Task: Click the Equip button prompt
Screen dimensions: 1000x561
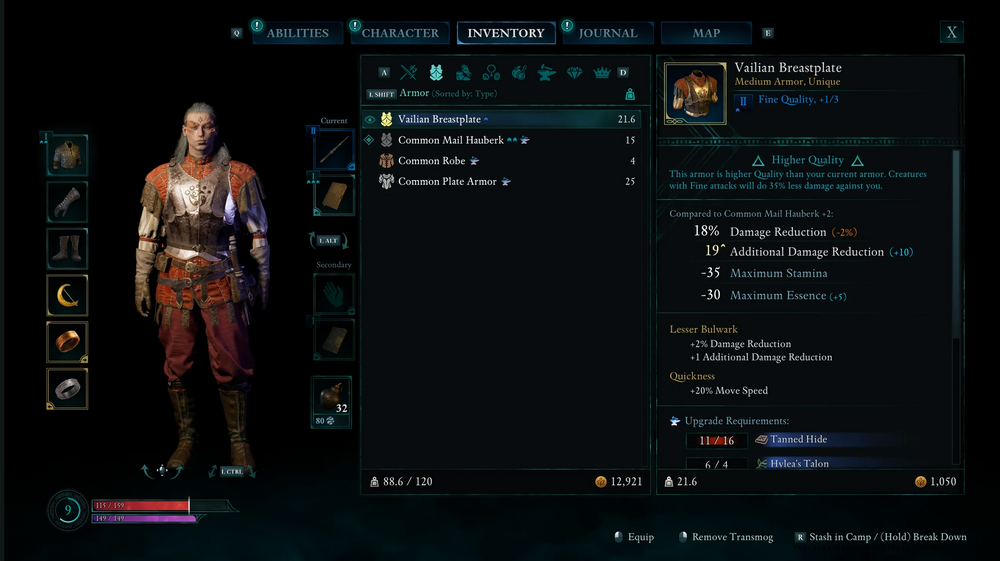Action: pos(635,537)
